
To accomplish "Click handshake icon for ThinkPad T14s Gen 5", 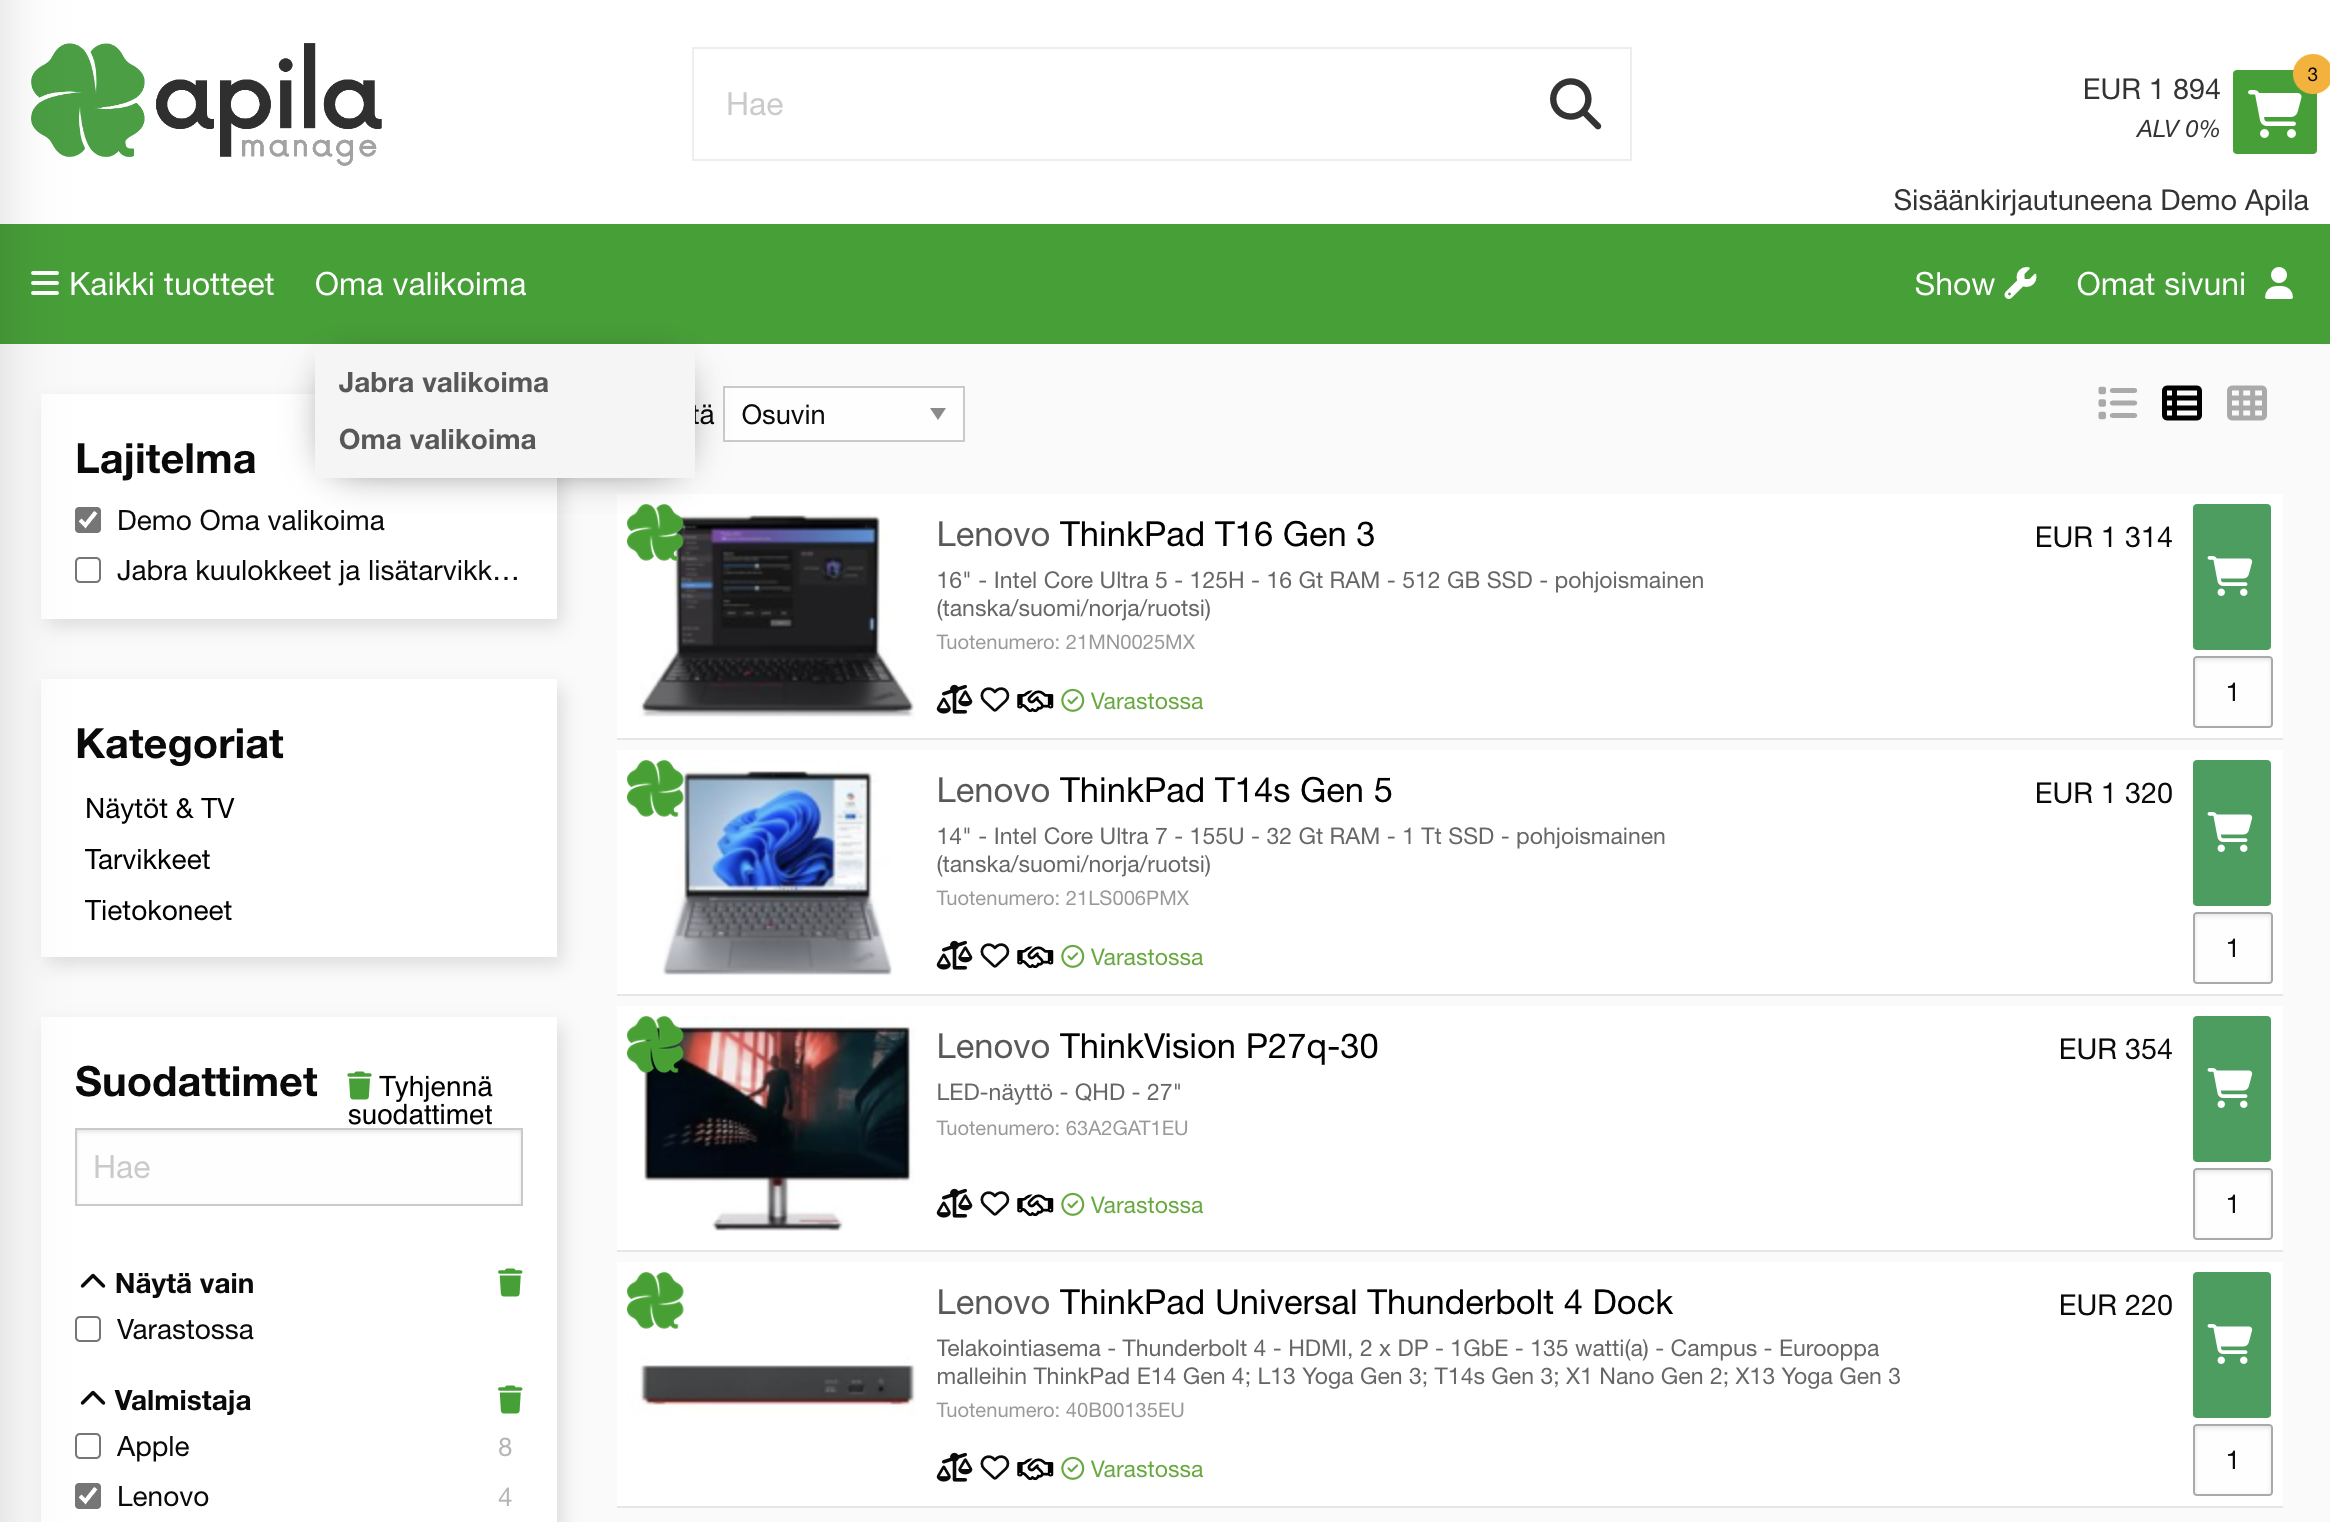I will pos(1035,957).
